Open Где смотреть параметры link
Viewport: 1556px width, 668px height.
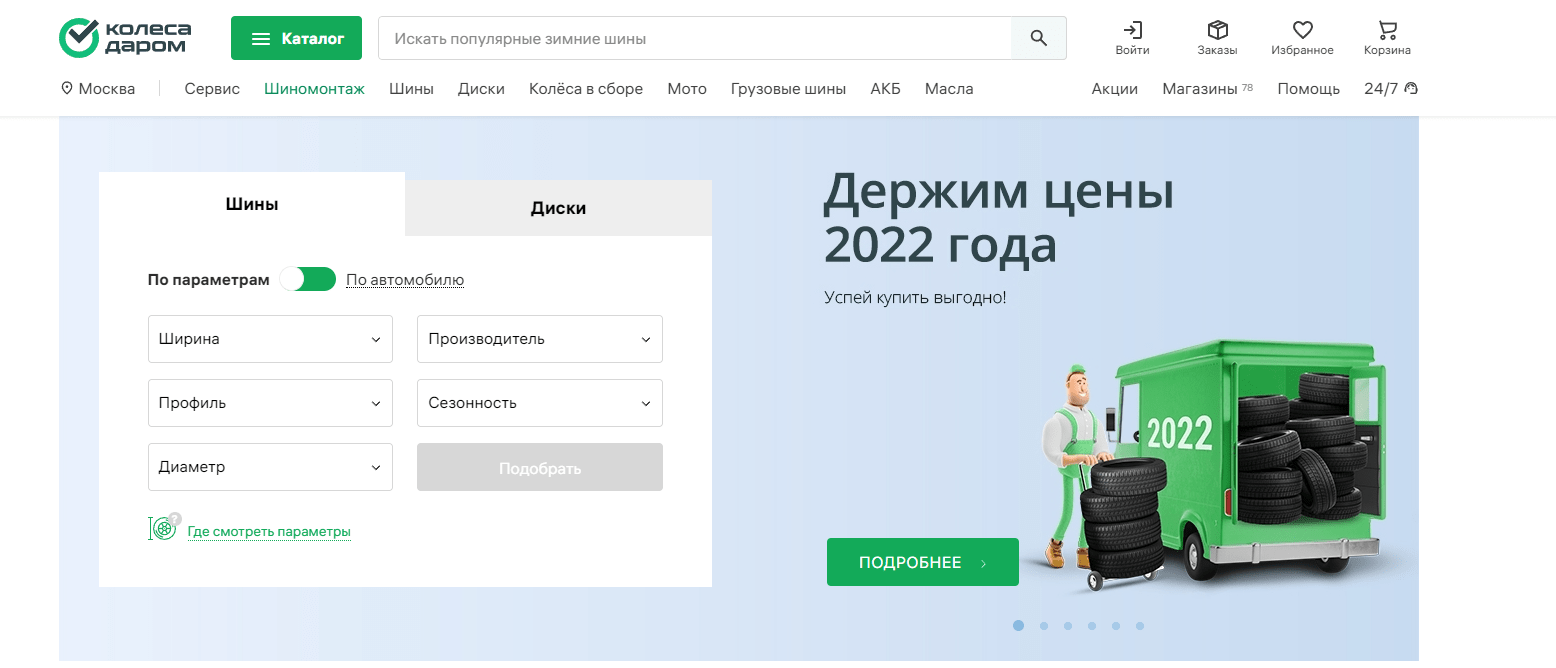[269, 532]
